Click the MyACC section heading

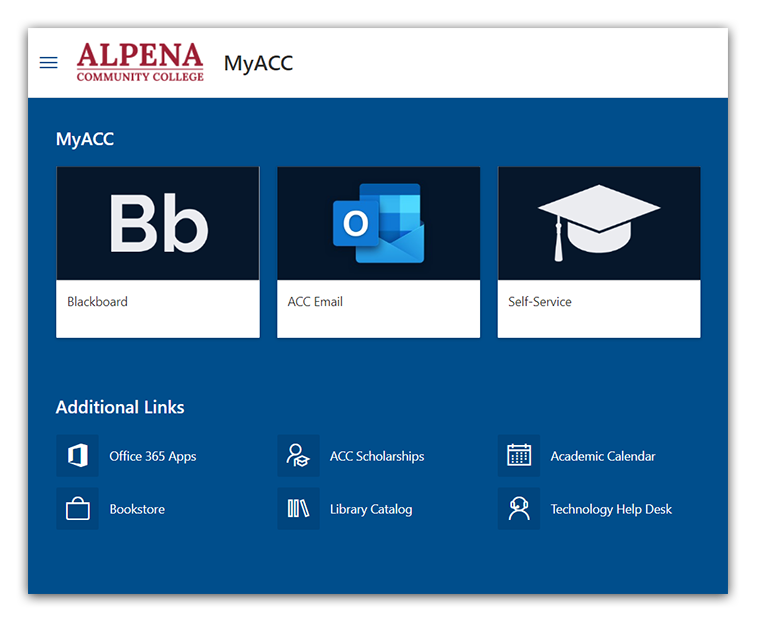pyautogui.click(x=85, y=139)
